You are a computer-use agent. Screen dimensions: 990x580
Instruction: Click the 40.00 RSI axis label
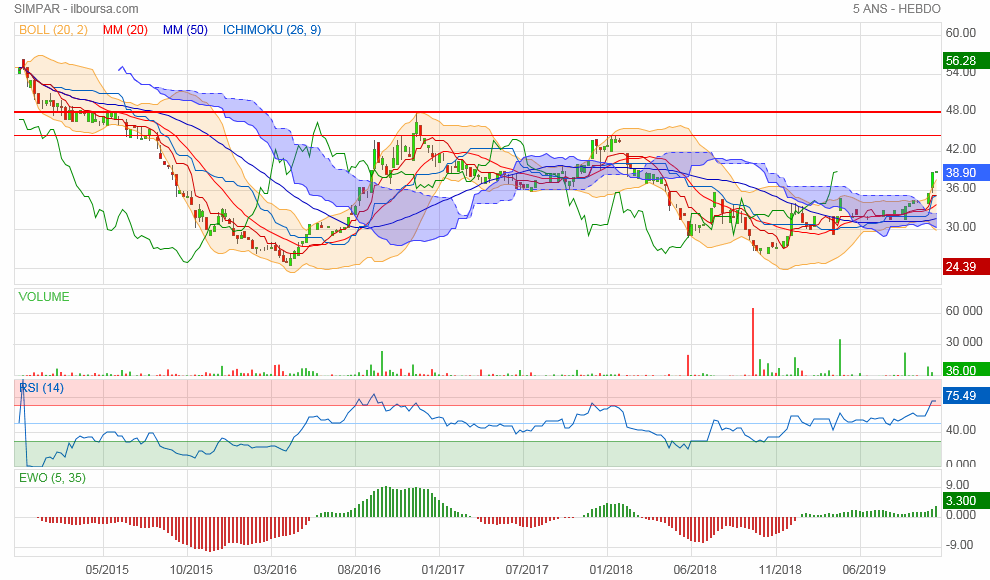(x=960, y=430)
